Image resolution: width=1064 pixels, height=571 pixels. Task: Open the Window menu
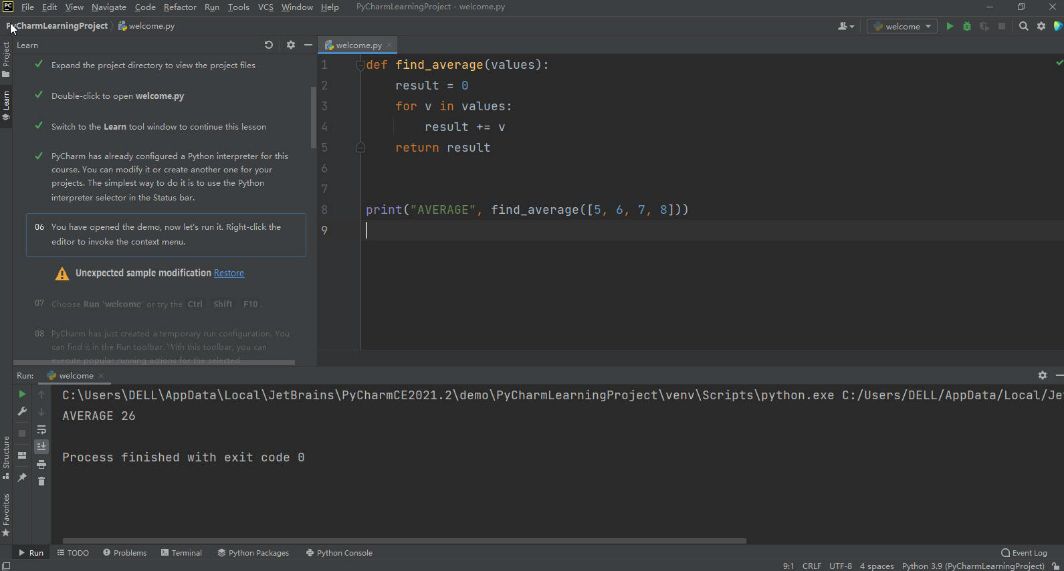(297, 7)
